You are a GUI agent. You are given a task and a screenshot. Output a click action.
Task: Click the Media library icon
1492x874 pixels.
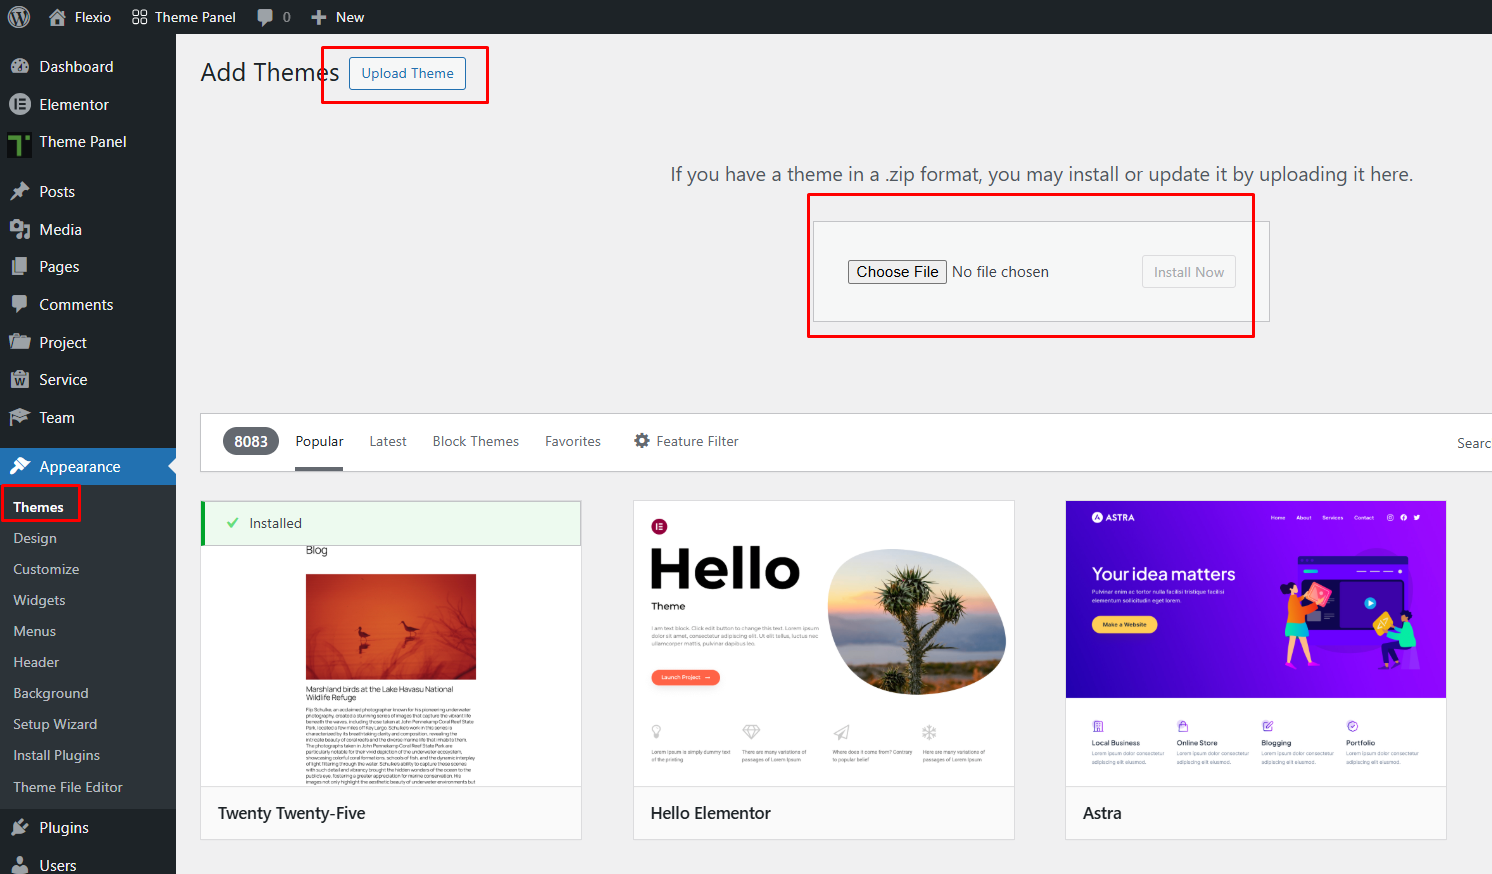point(20,229)
